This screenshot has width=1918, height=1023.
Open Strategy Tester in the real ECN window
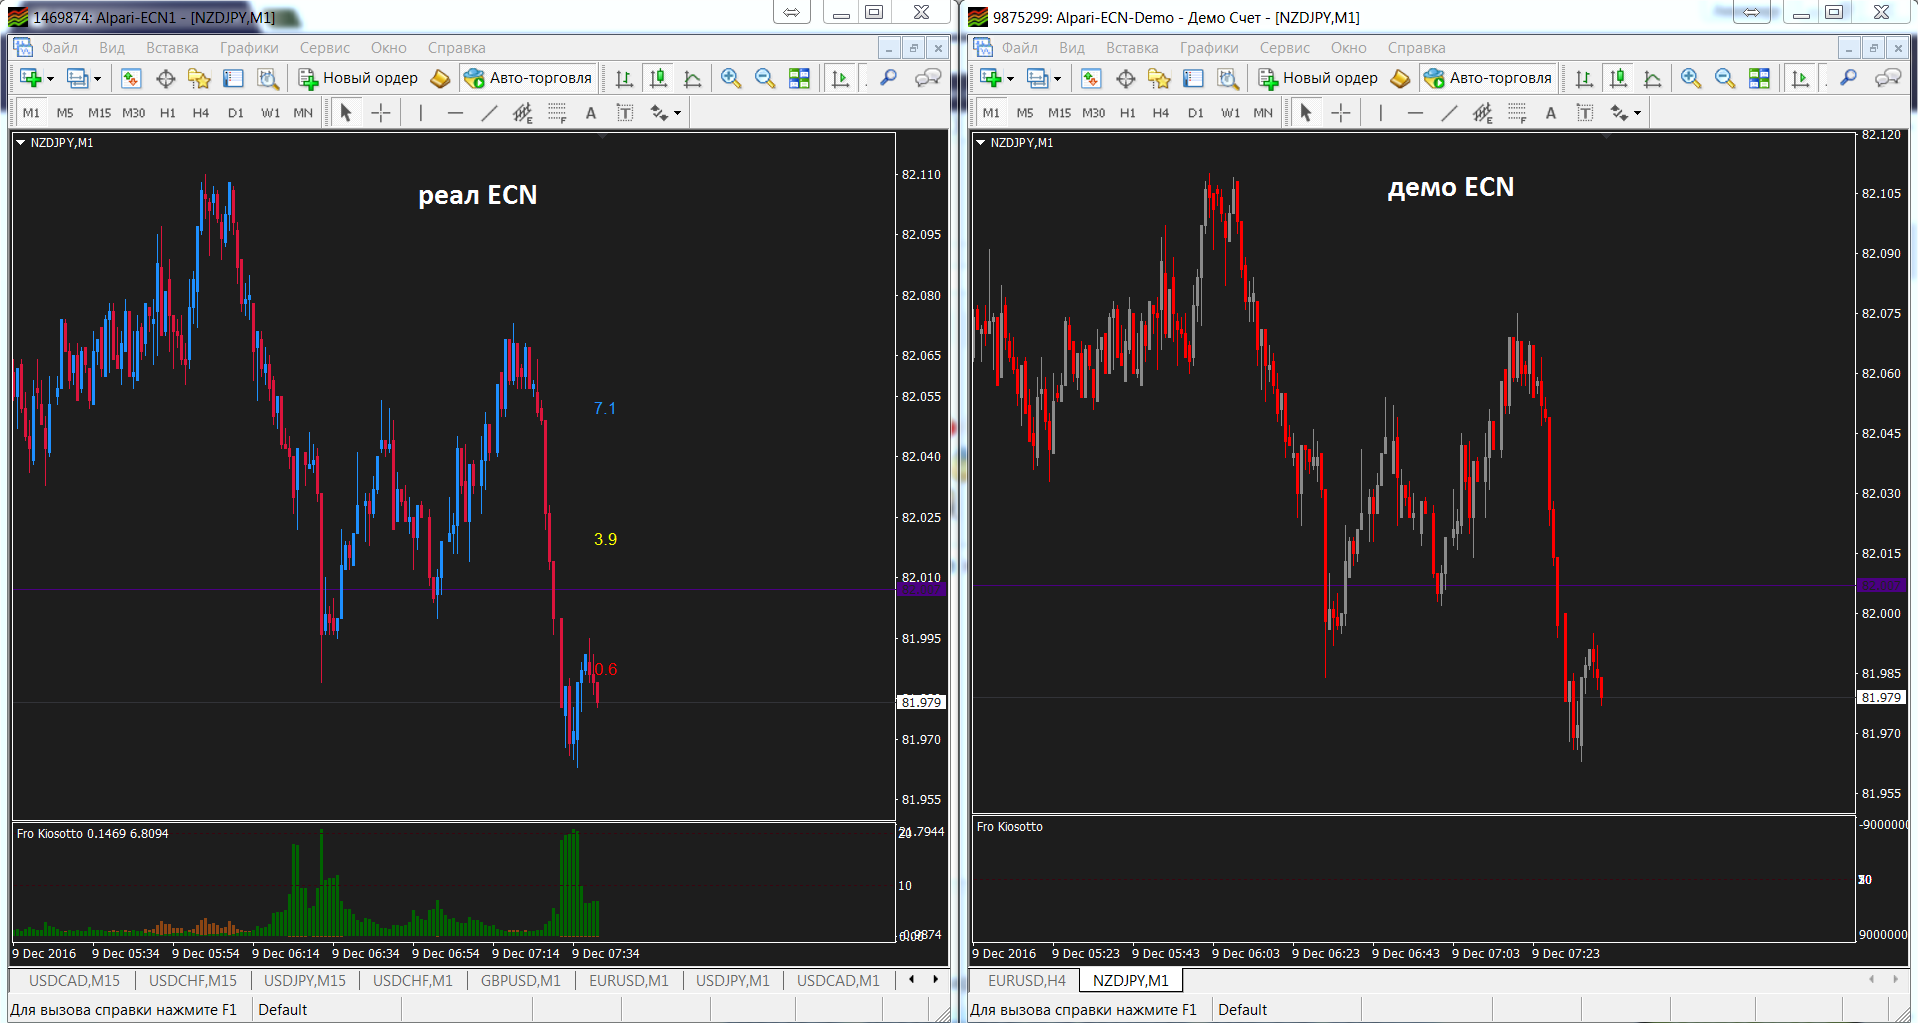point(267,78)
